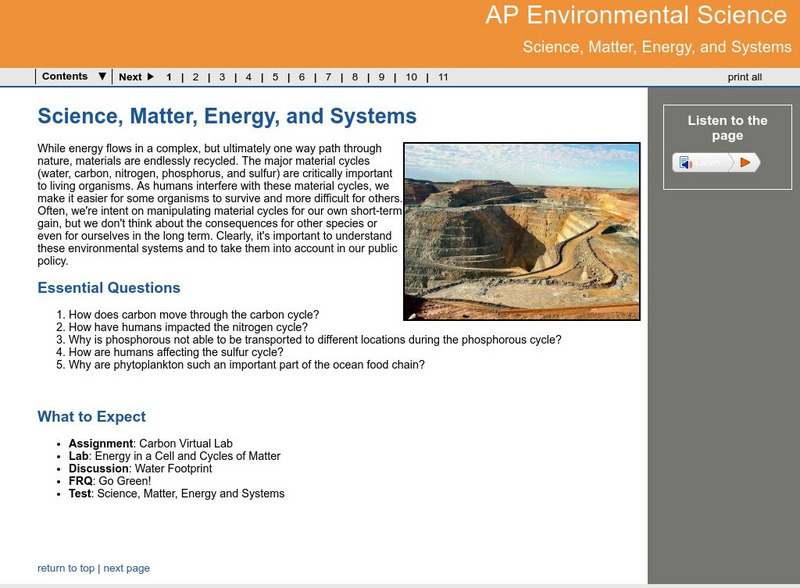
Task: Click the print all link
Action: (x=744, y=77)
